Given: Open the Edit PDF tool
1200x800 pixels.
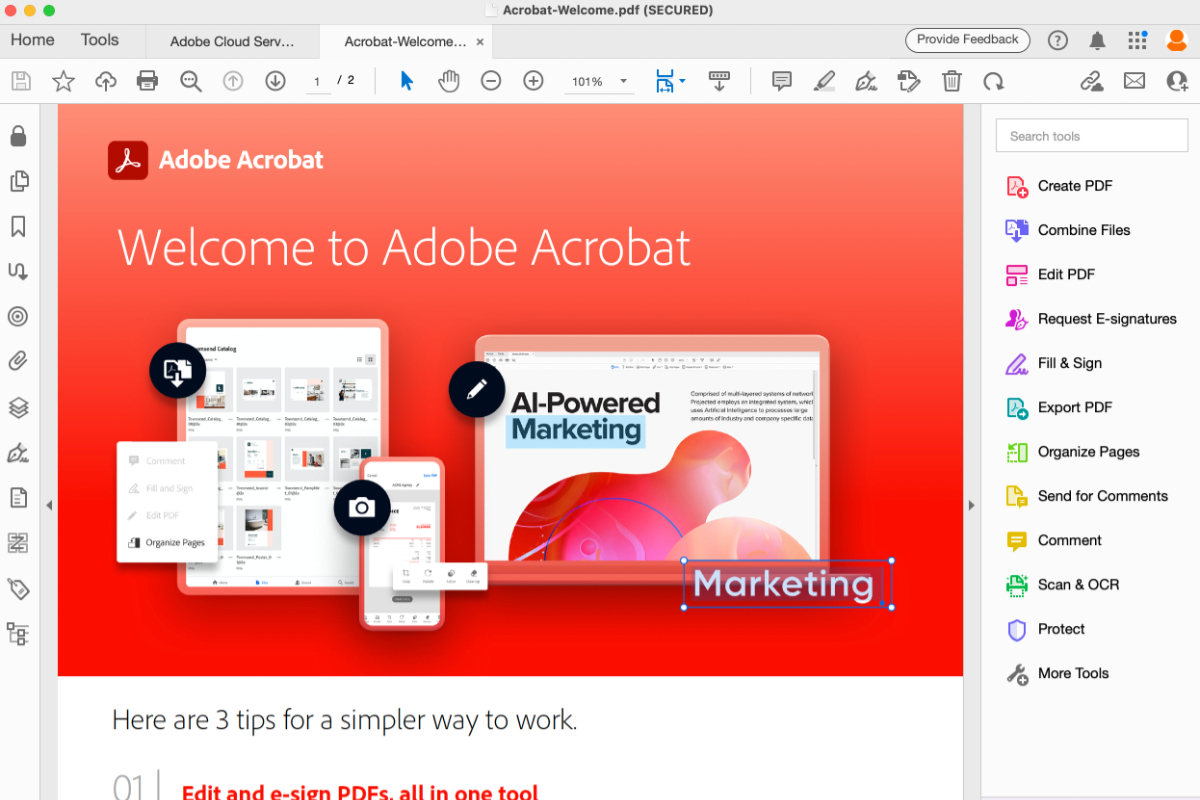Looking at the screenshot, I should [x=1066, y=274].
